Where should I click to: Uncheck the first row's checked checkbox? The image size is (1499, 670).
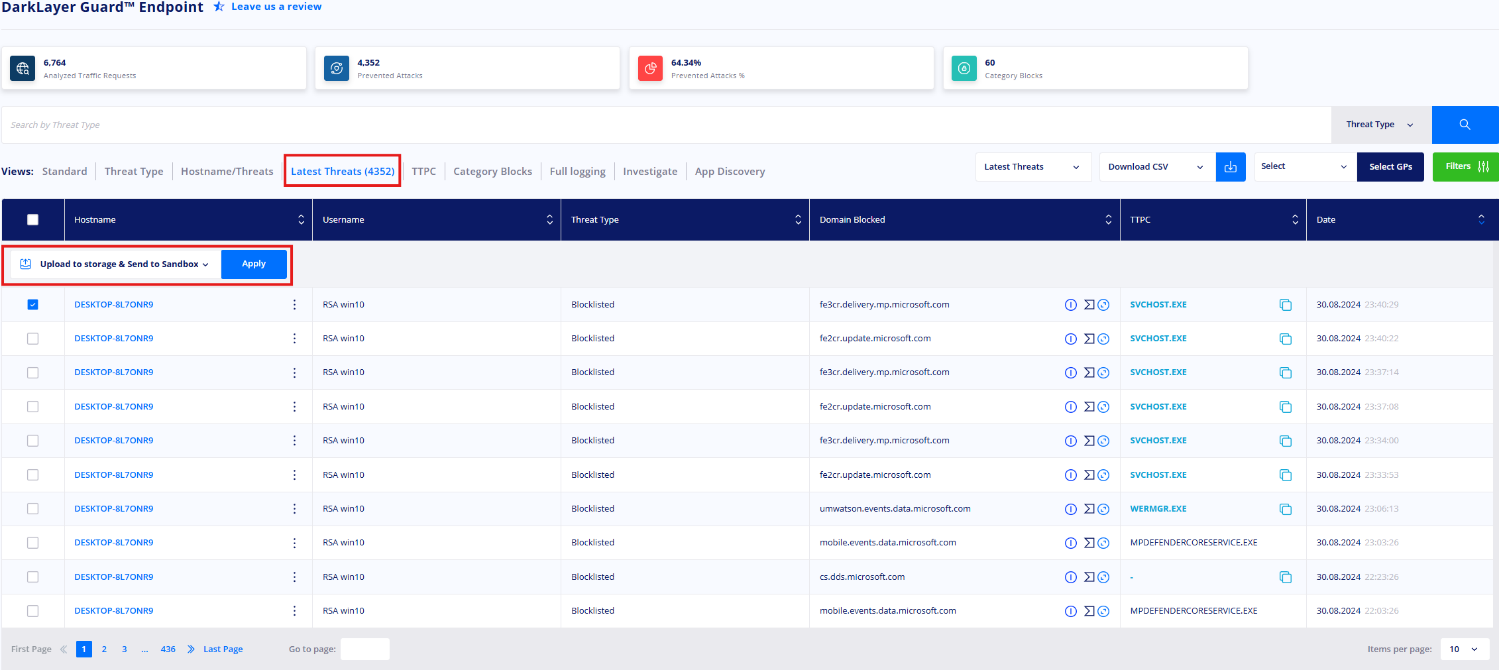point(33,305)
